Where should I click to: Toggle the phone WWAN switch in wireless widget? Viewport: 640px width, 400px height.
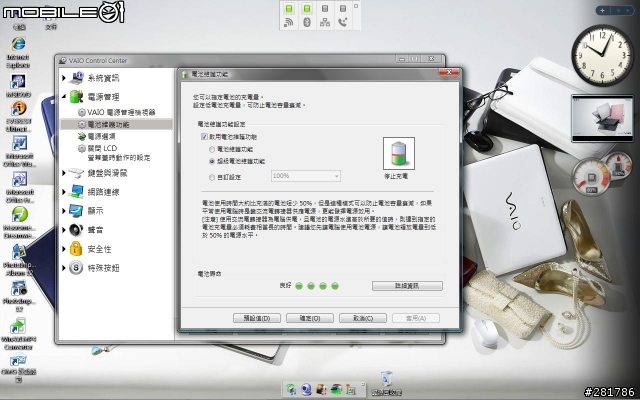pos(343,9)
